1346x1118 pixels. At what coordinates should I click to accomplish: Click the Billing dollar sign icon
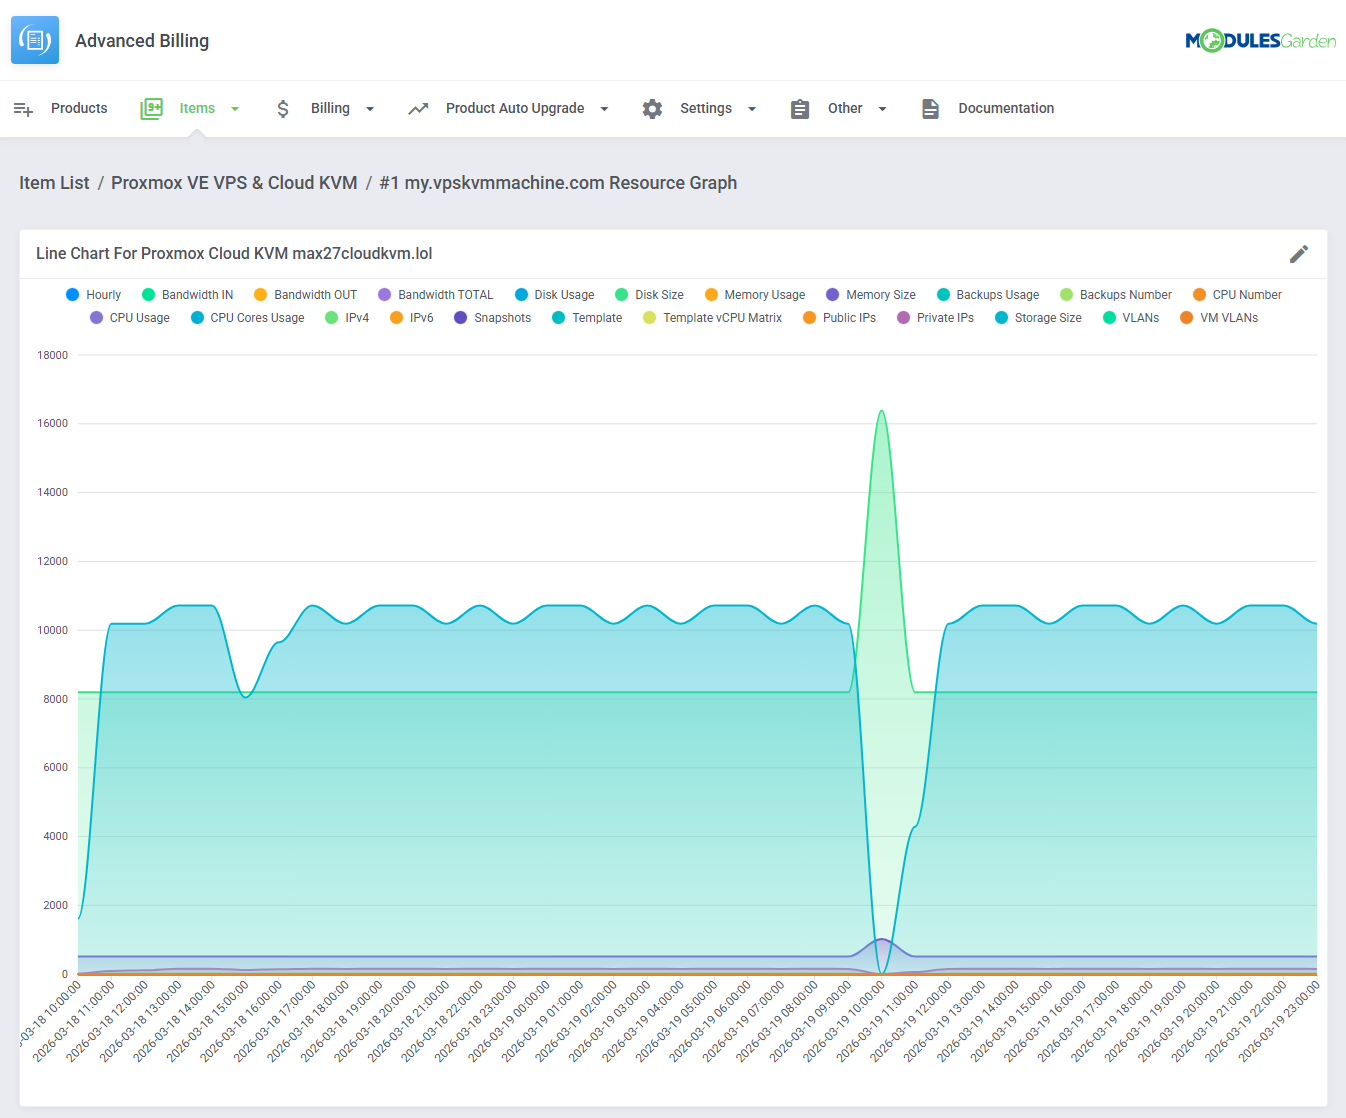(283, 108)
